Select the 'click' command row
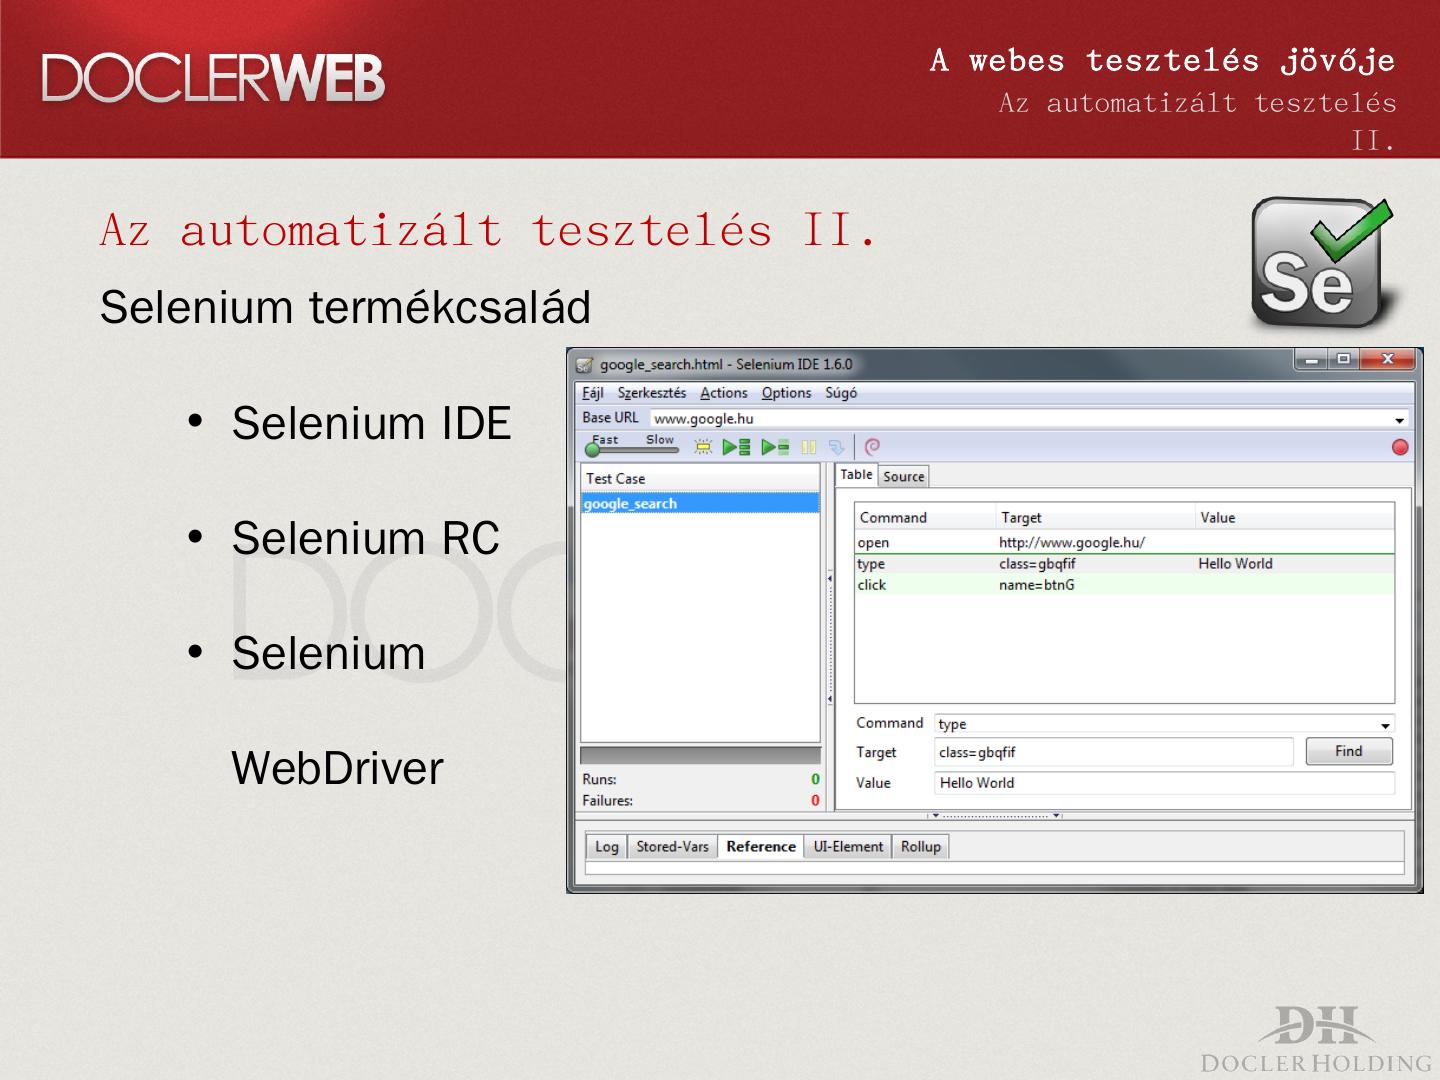The width and height of the screenshot is (1440, 1080). point(1124,585)
